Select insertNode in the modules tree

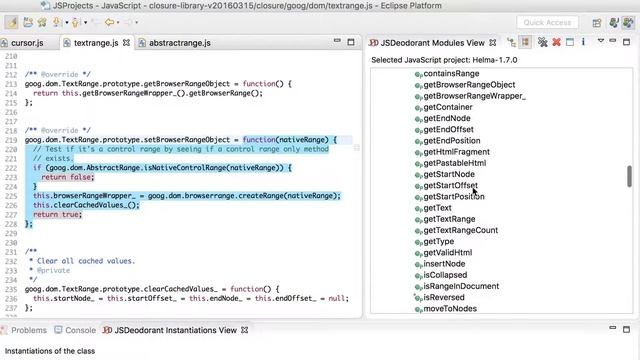(444, 264)
